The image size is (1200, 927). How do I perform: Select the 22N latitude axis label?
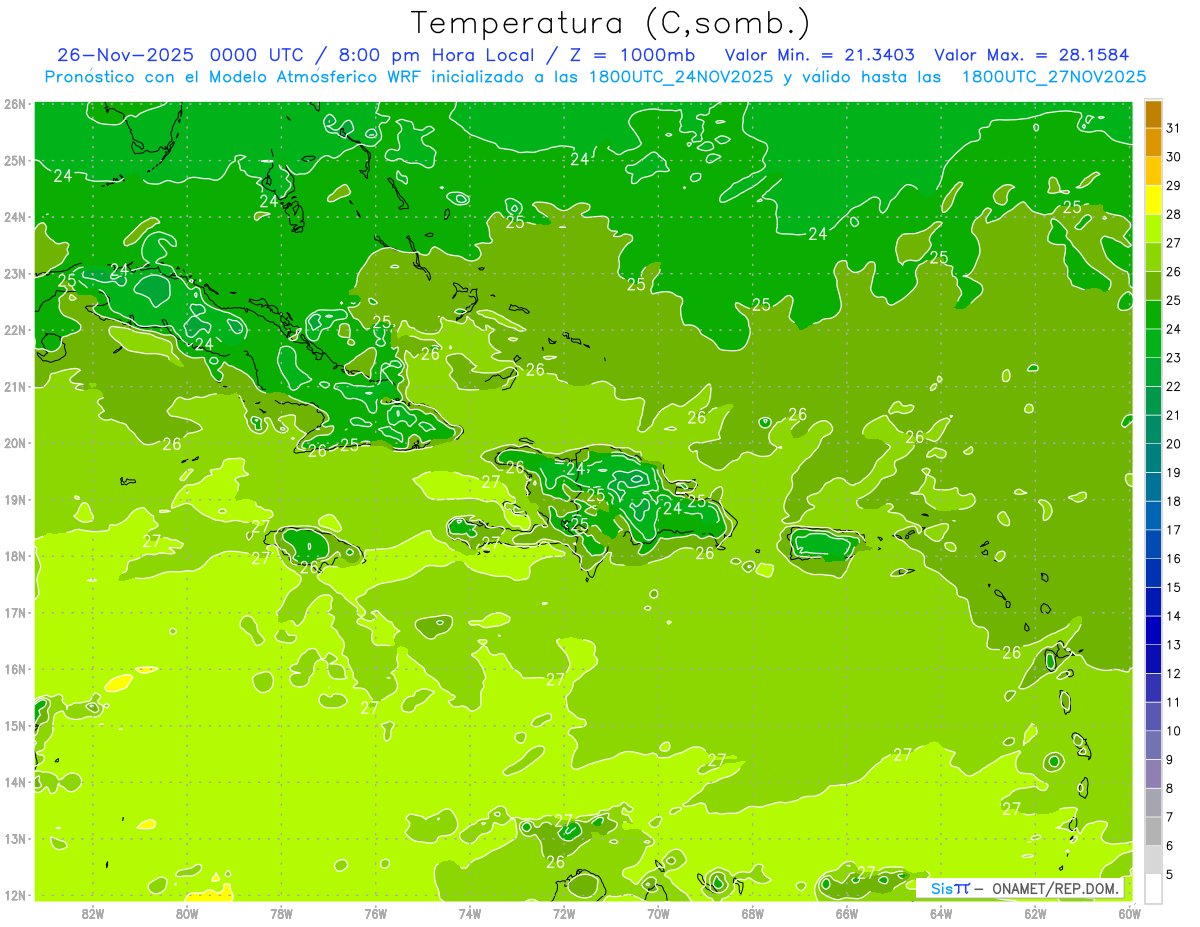(15, 330)
